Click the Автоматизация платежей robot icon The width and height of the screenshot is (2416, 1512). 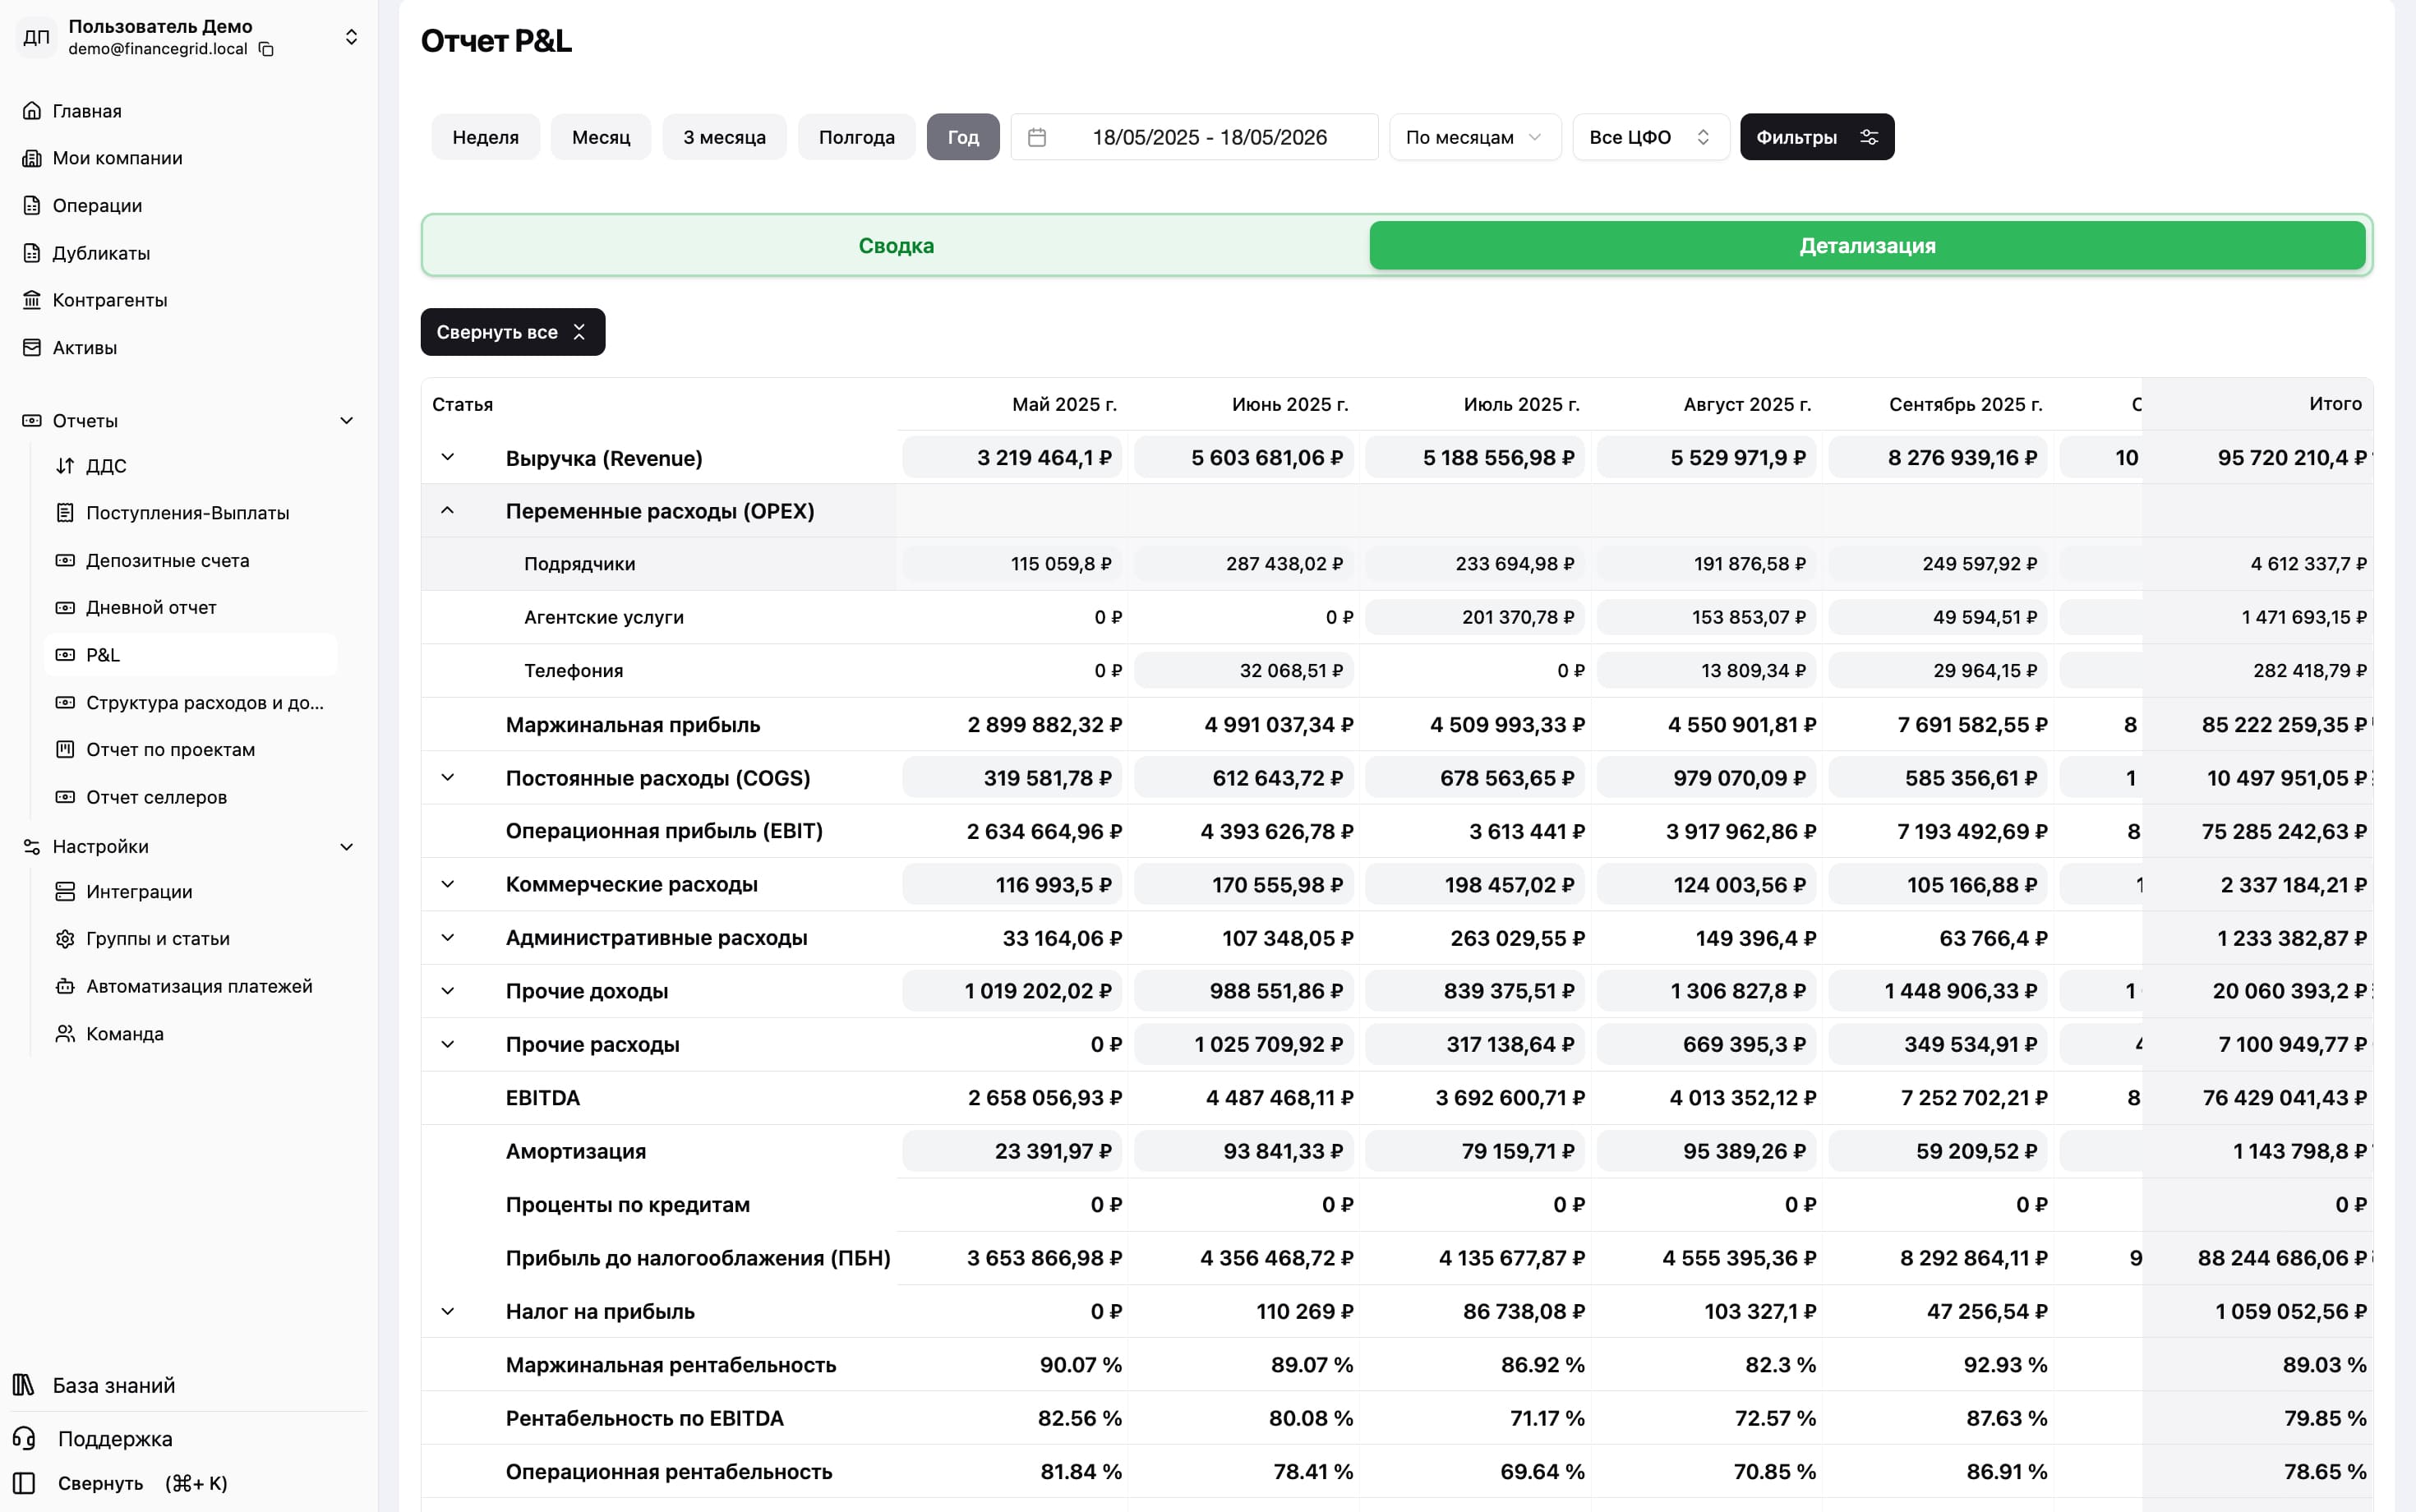point(65,986)
